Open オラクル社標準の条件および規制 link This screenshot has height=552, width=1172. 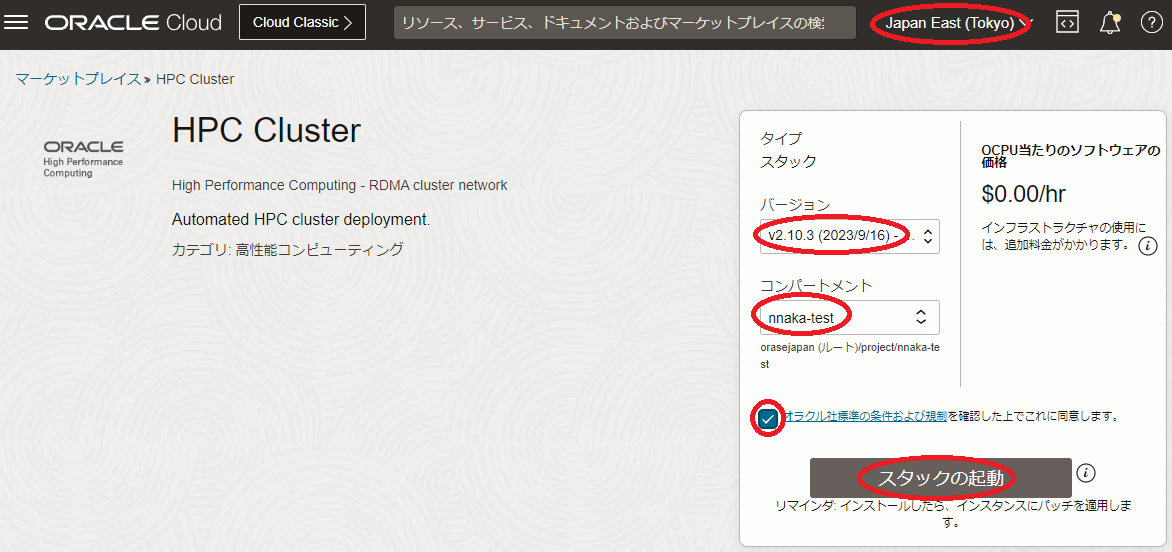click(866, 416)
